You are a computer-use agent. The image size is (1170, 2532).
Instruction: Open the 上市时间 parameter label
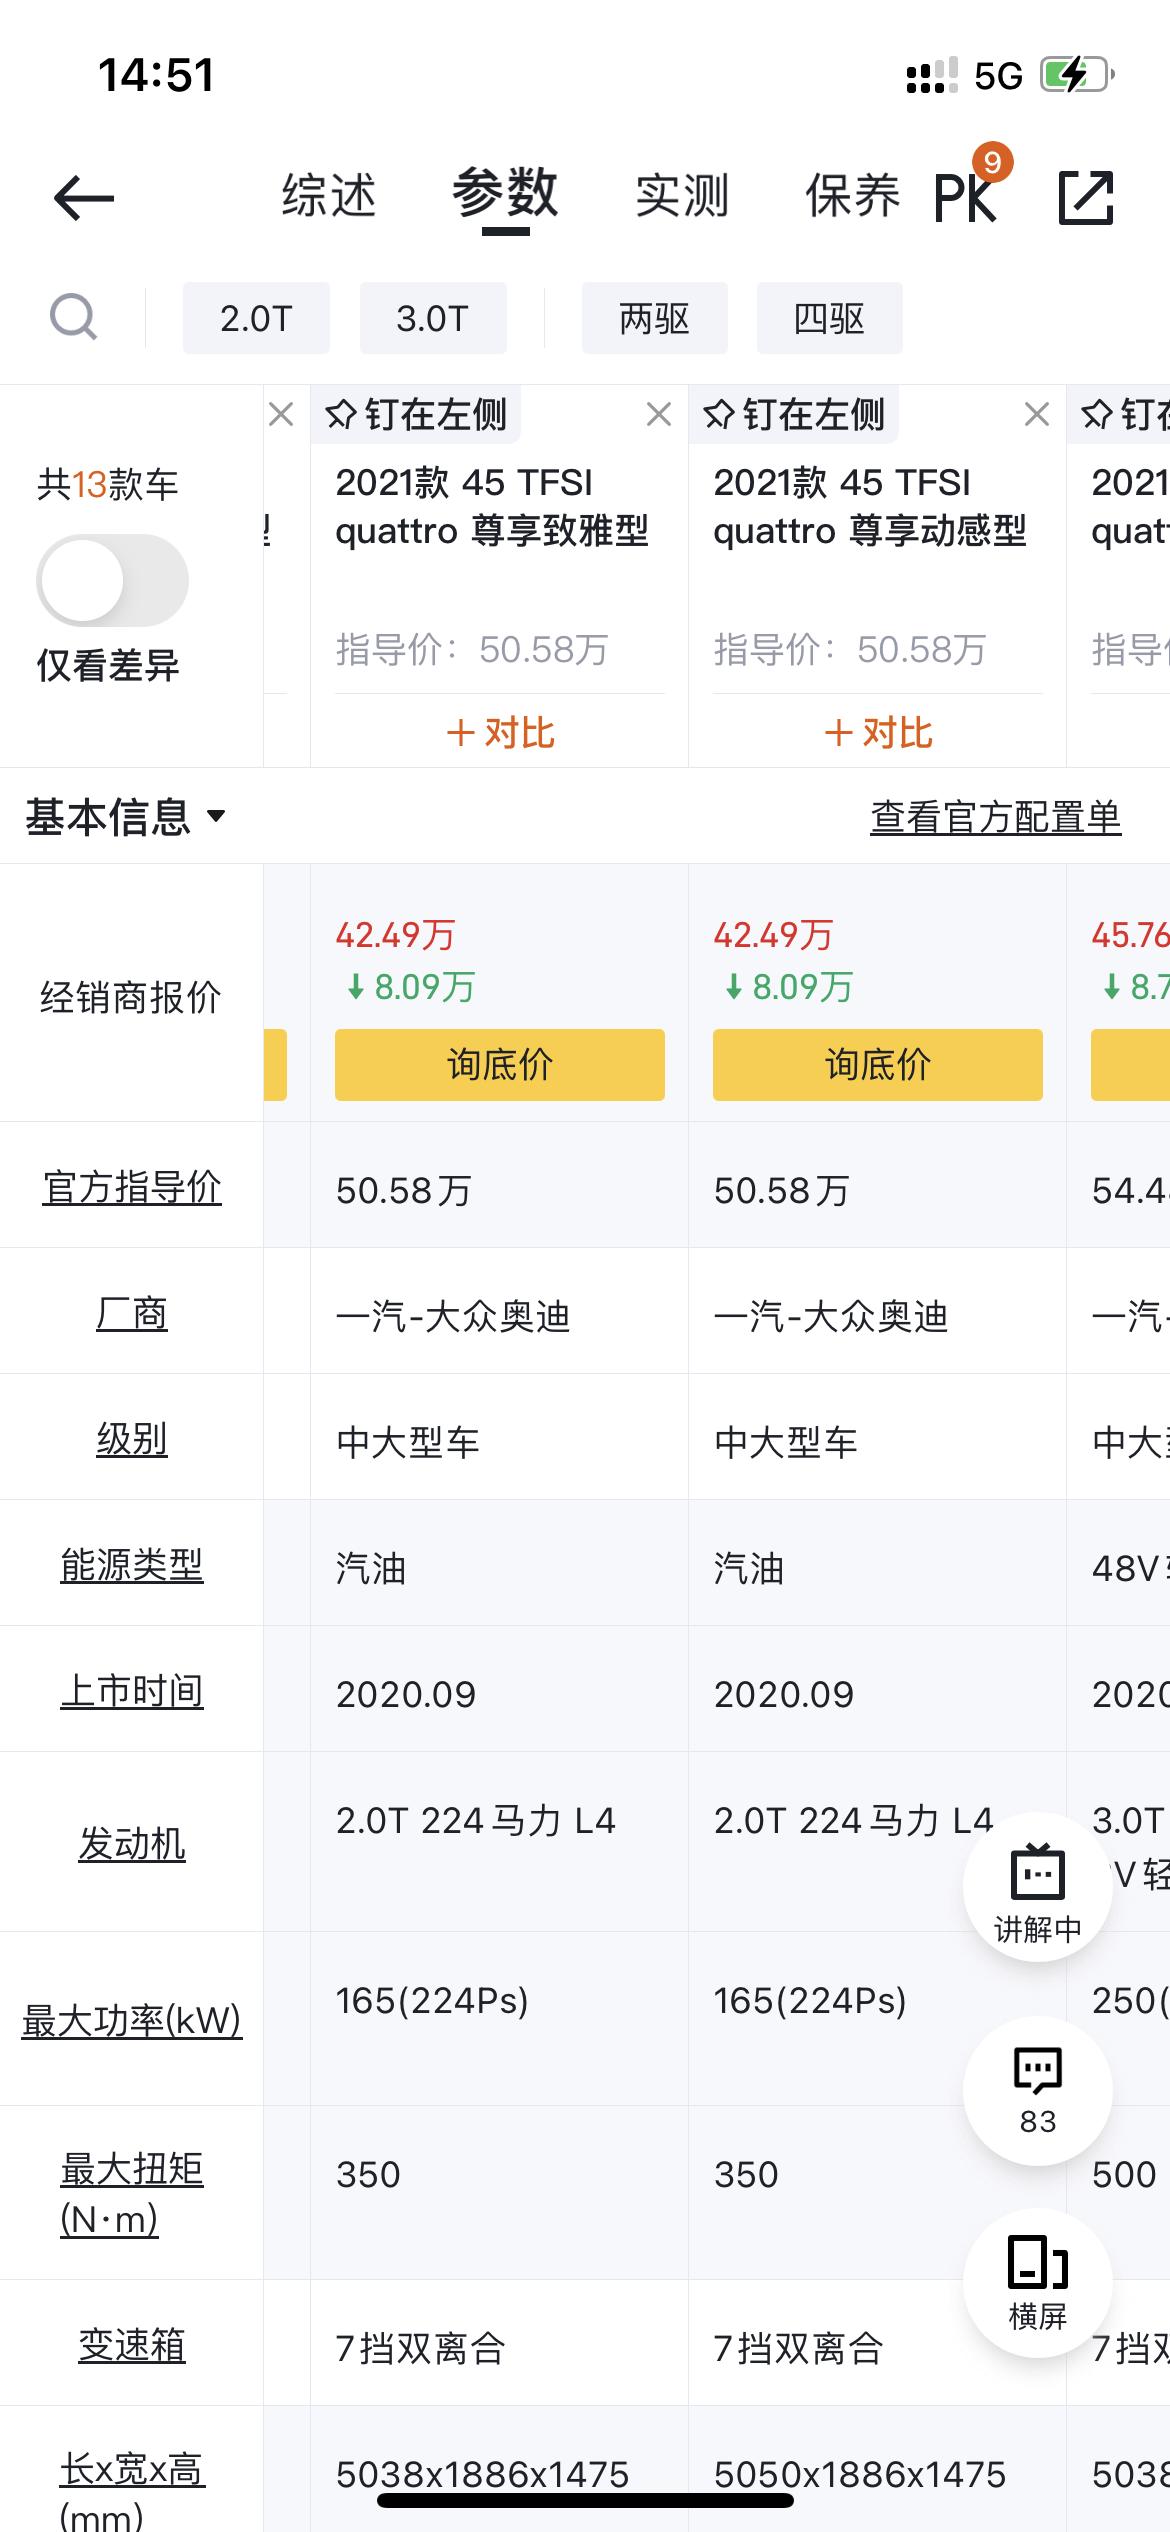[x=132, y=1691]
